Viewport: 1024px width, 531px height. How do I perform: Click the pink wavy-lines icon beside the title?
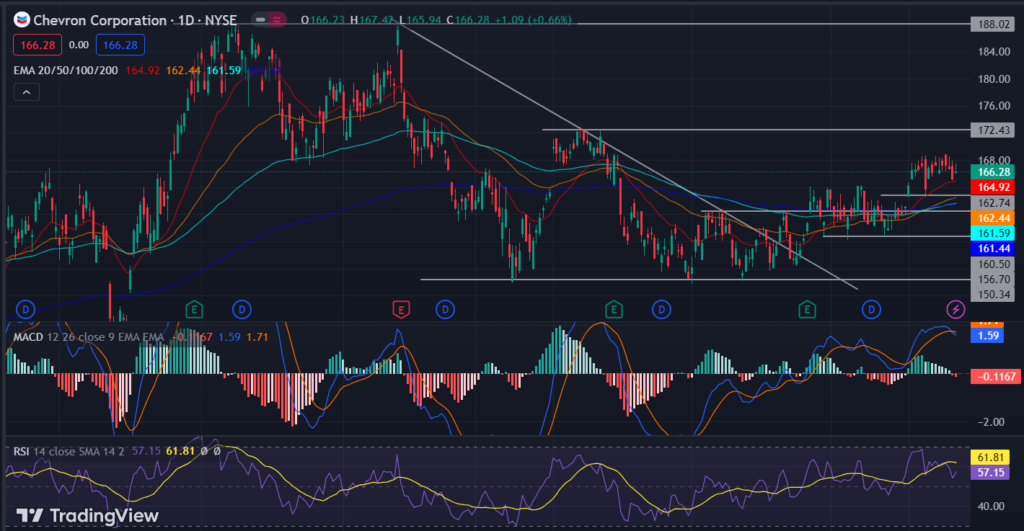(x=278, y=20)
